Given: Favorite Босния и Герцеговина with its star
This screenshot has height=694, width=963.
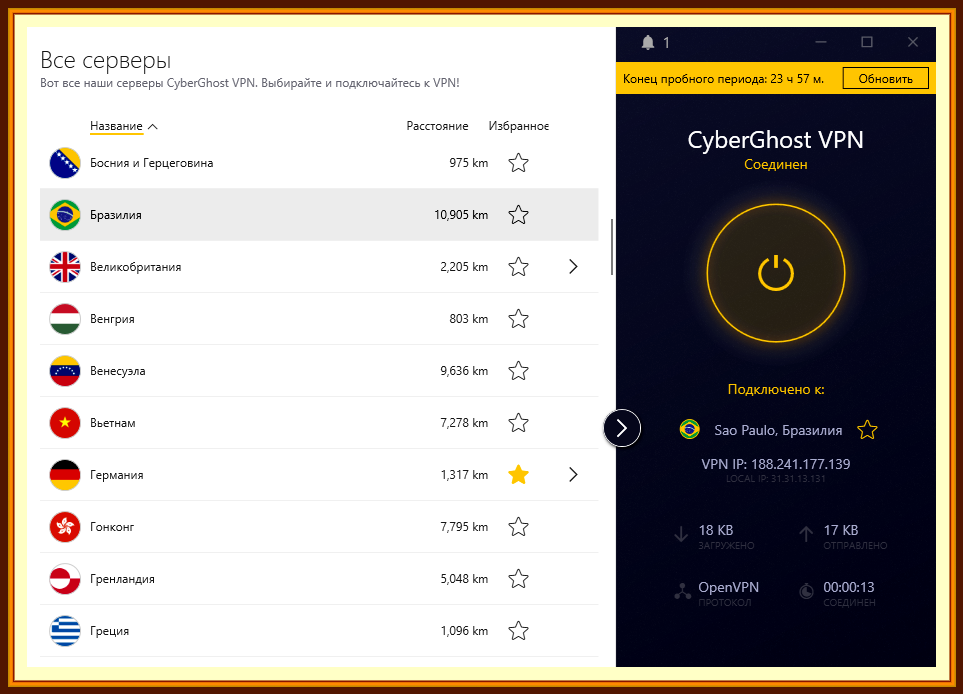Looking at the screenshot, I should (518, 163).
